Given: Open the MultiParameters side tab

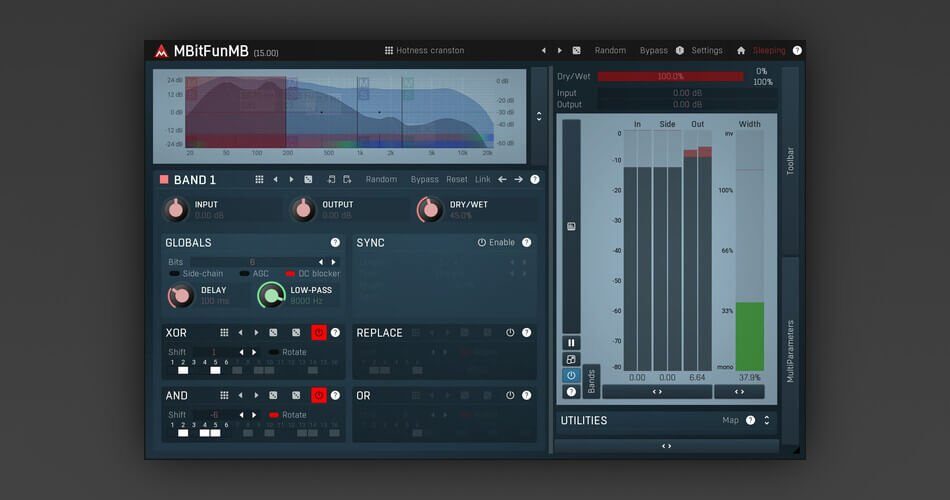Looking at the screenshot, I should click(790, 350).
